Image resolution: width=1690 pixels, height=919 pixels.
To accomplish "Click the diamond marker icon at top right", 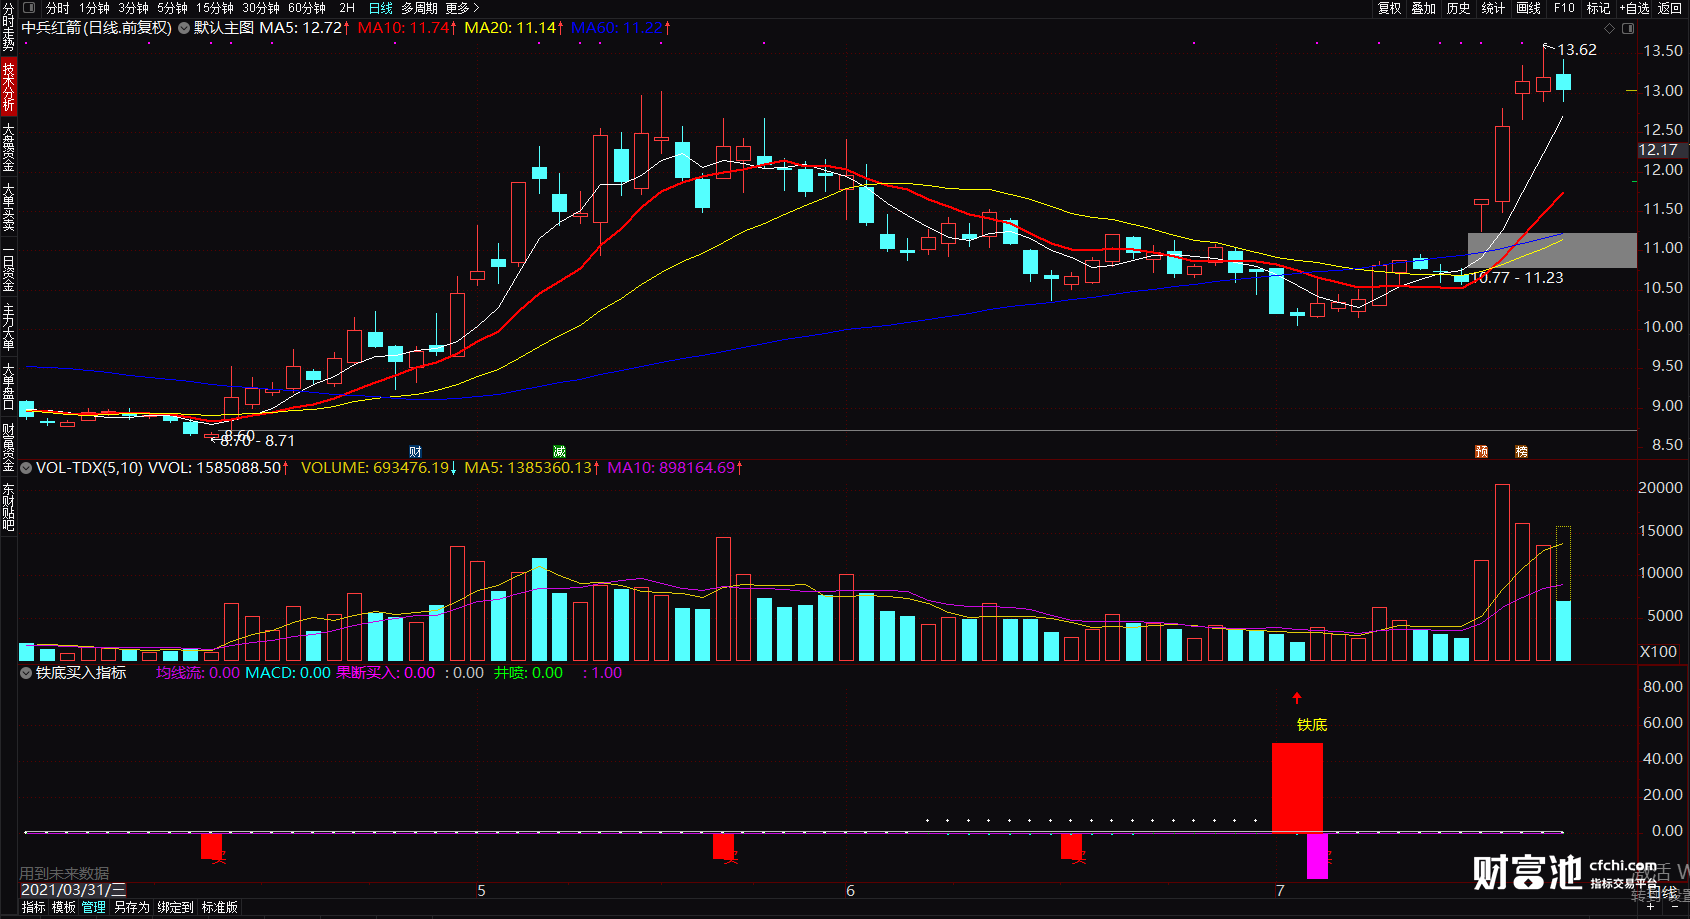I will pyautogui.click(x=1609, y=28).
